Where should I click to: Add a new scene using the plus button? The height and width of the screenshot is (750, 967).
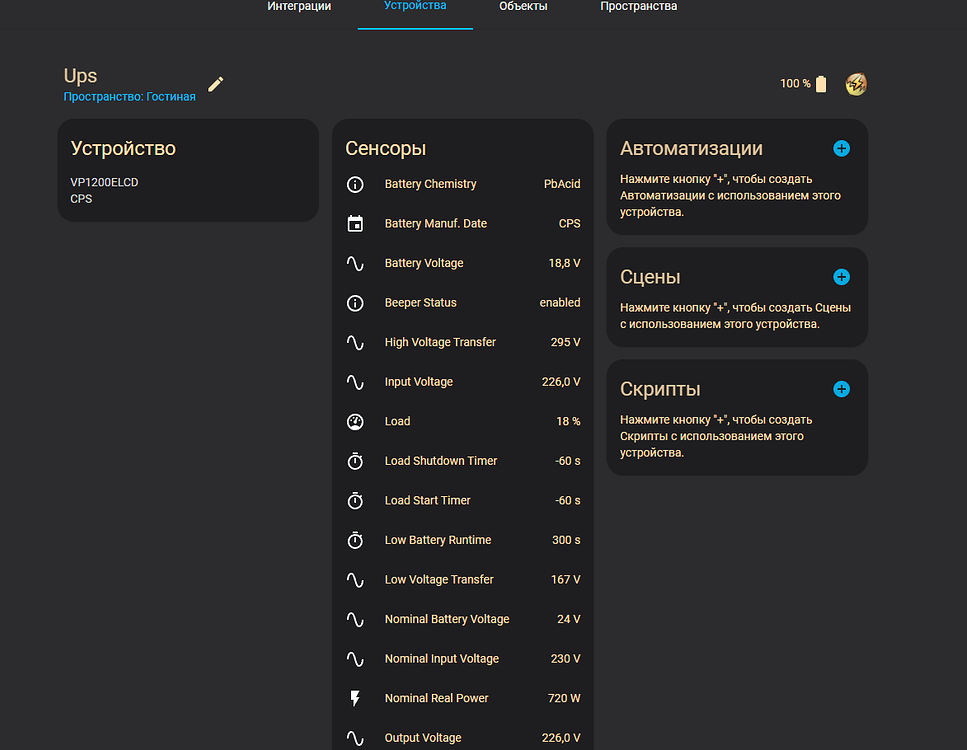tap(841, 277)
